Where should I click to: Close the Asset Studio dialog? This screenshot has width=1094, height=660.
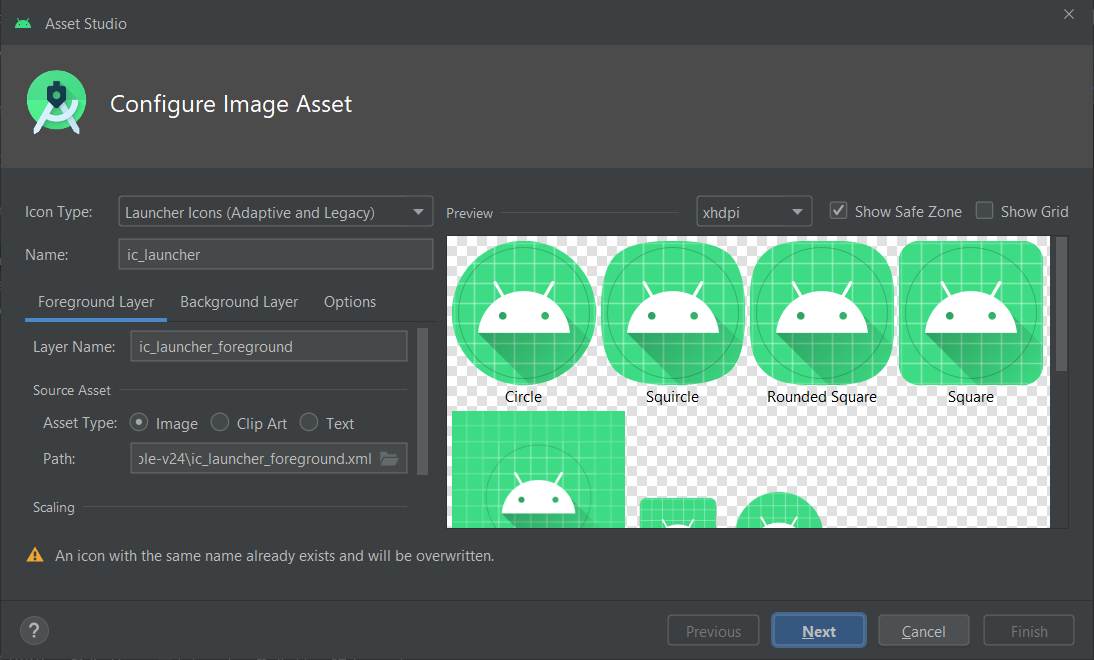click(x=1068, y=14)
